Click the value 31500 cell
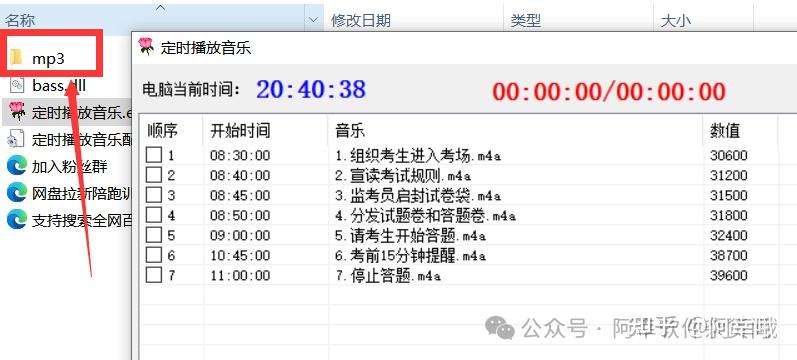Screen dimensions: 797x360 [x=729, y=195]
